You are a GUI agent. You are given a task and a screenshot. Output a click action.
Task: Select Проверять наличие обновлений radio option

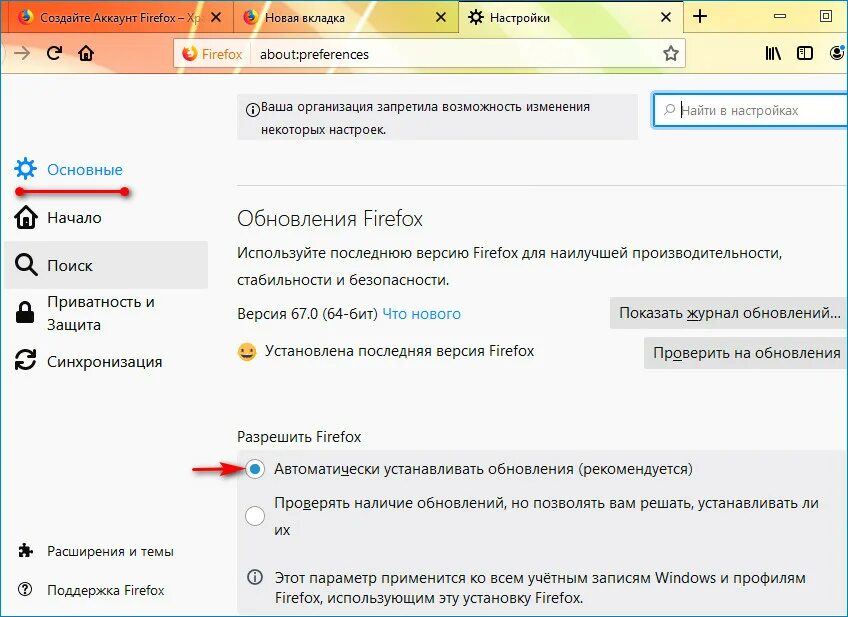click(x=255, y=516)
